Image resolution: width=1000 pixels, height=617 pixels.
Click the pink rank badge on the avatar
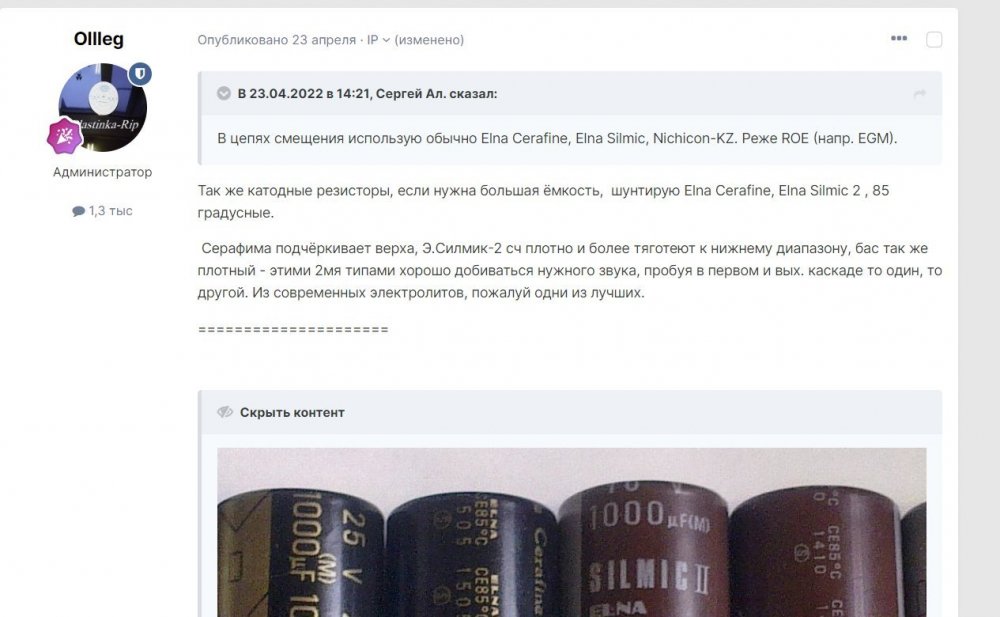[x=64, y=136]
